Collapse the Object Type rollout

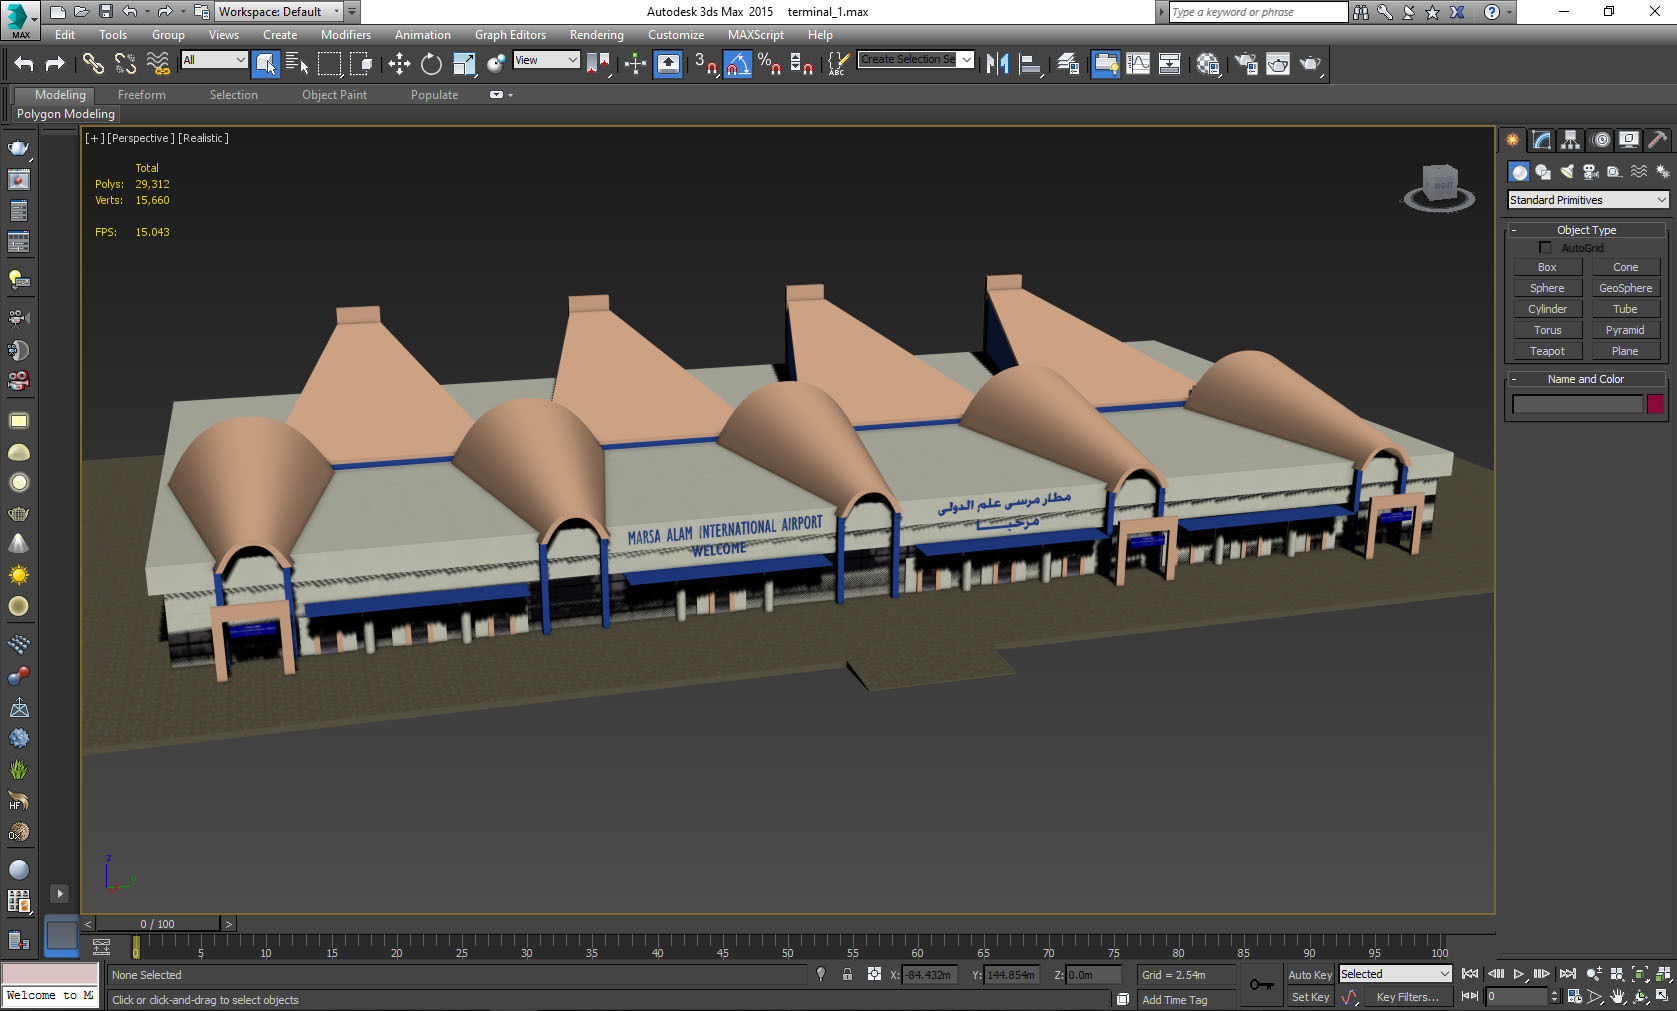(x=1586, y=230)
